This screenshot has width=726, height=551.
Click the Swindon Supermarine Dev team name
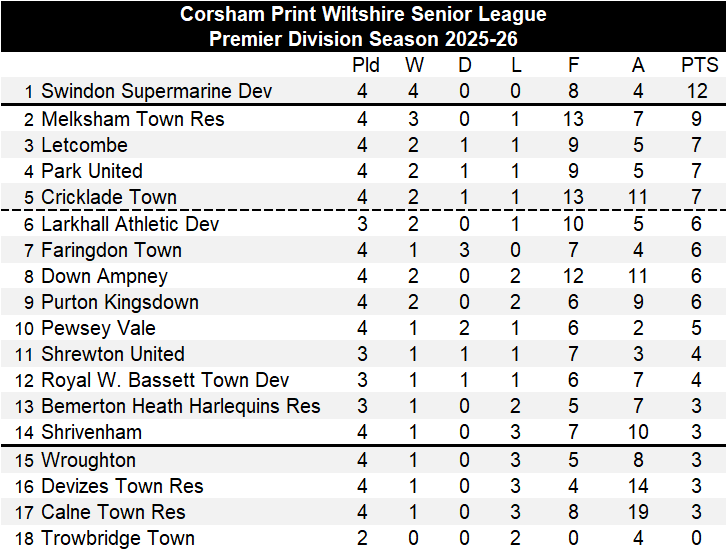click(156, 91)
